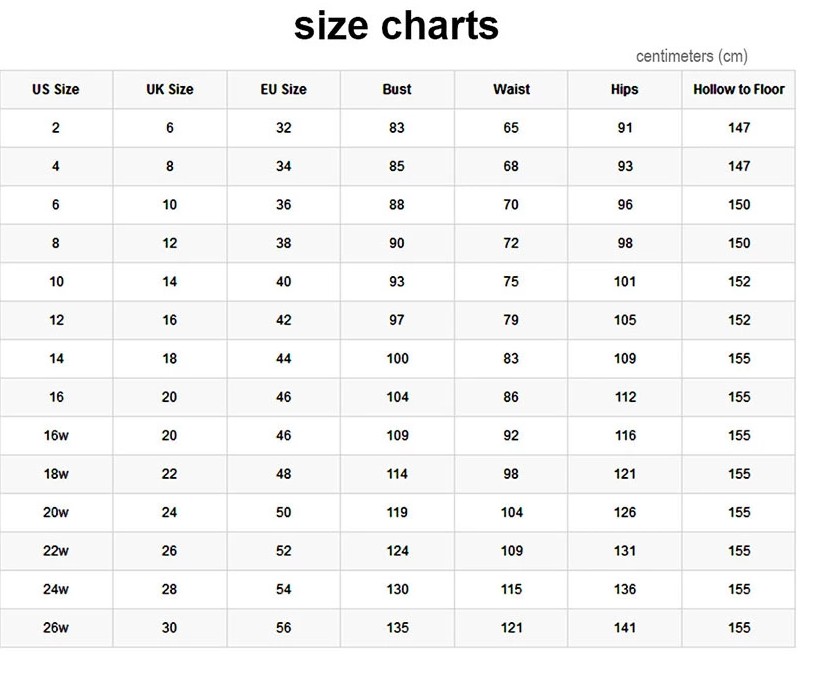Click the US size 24w cell
Viewport: 821px width, 691px height.
(56, 589)
